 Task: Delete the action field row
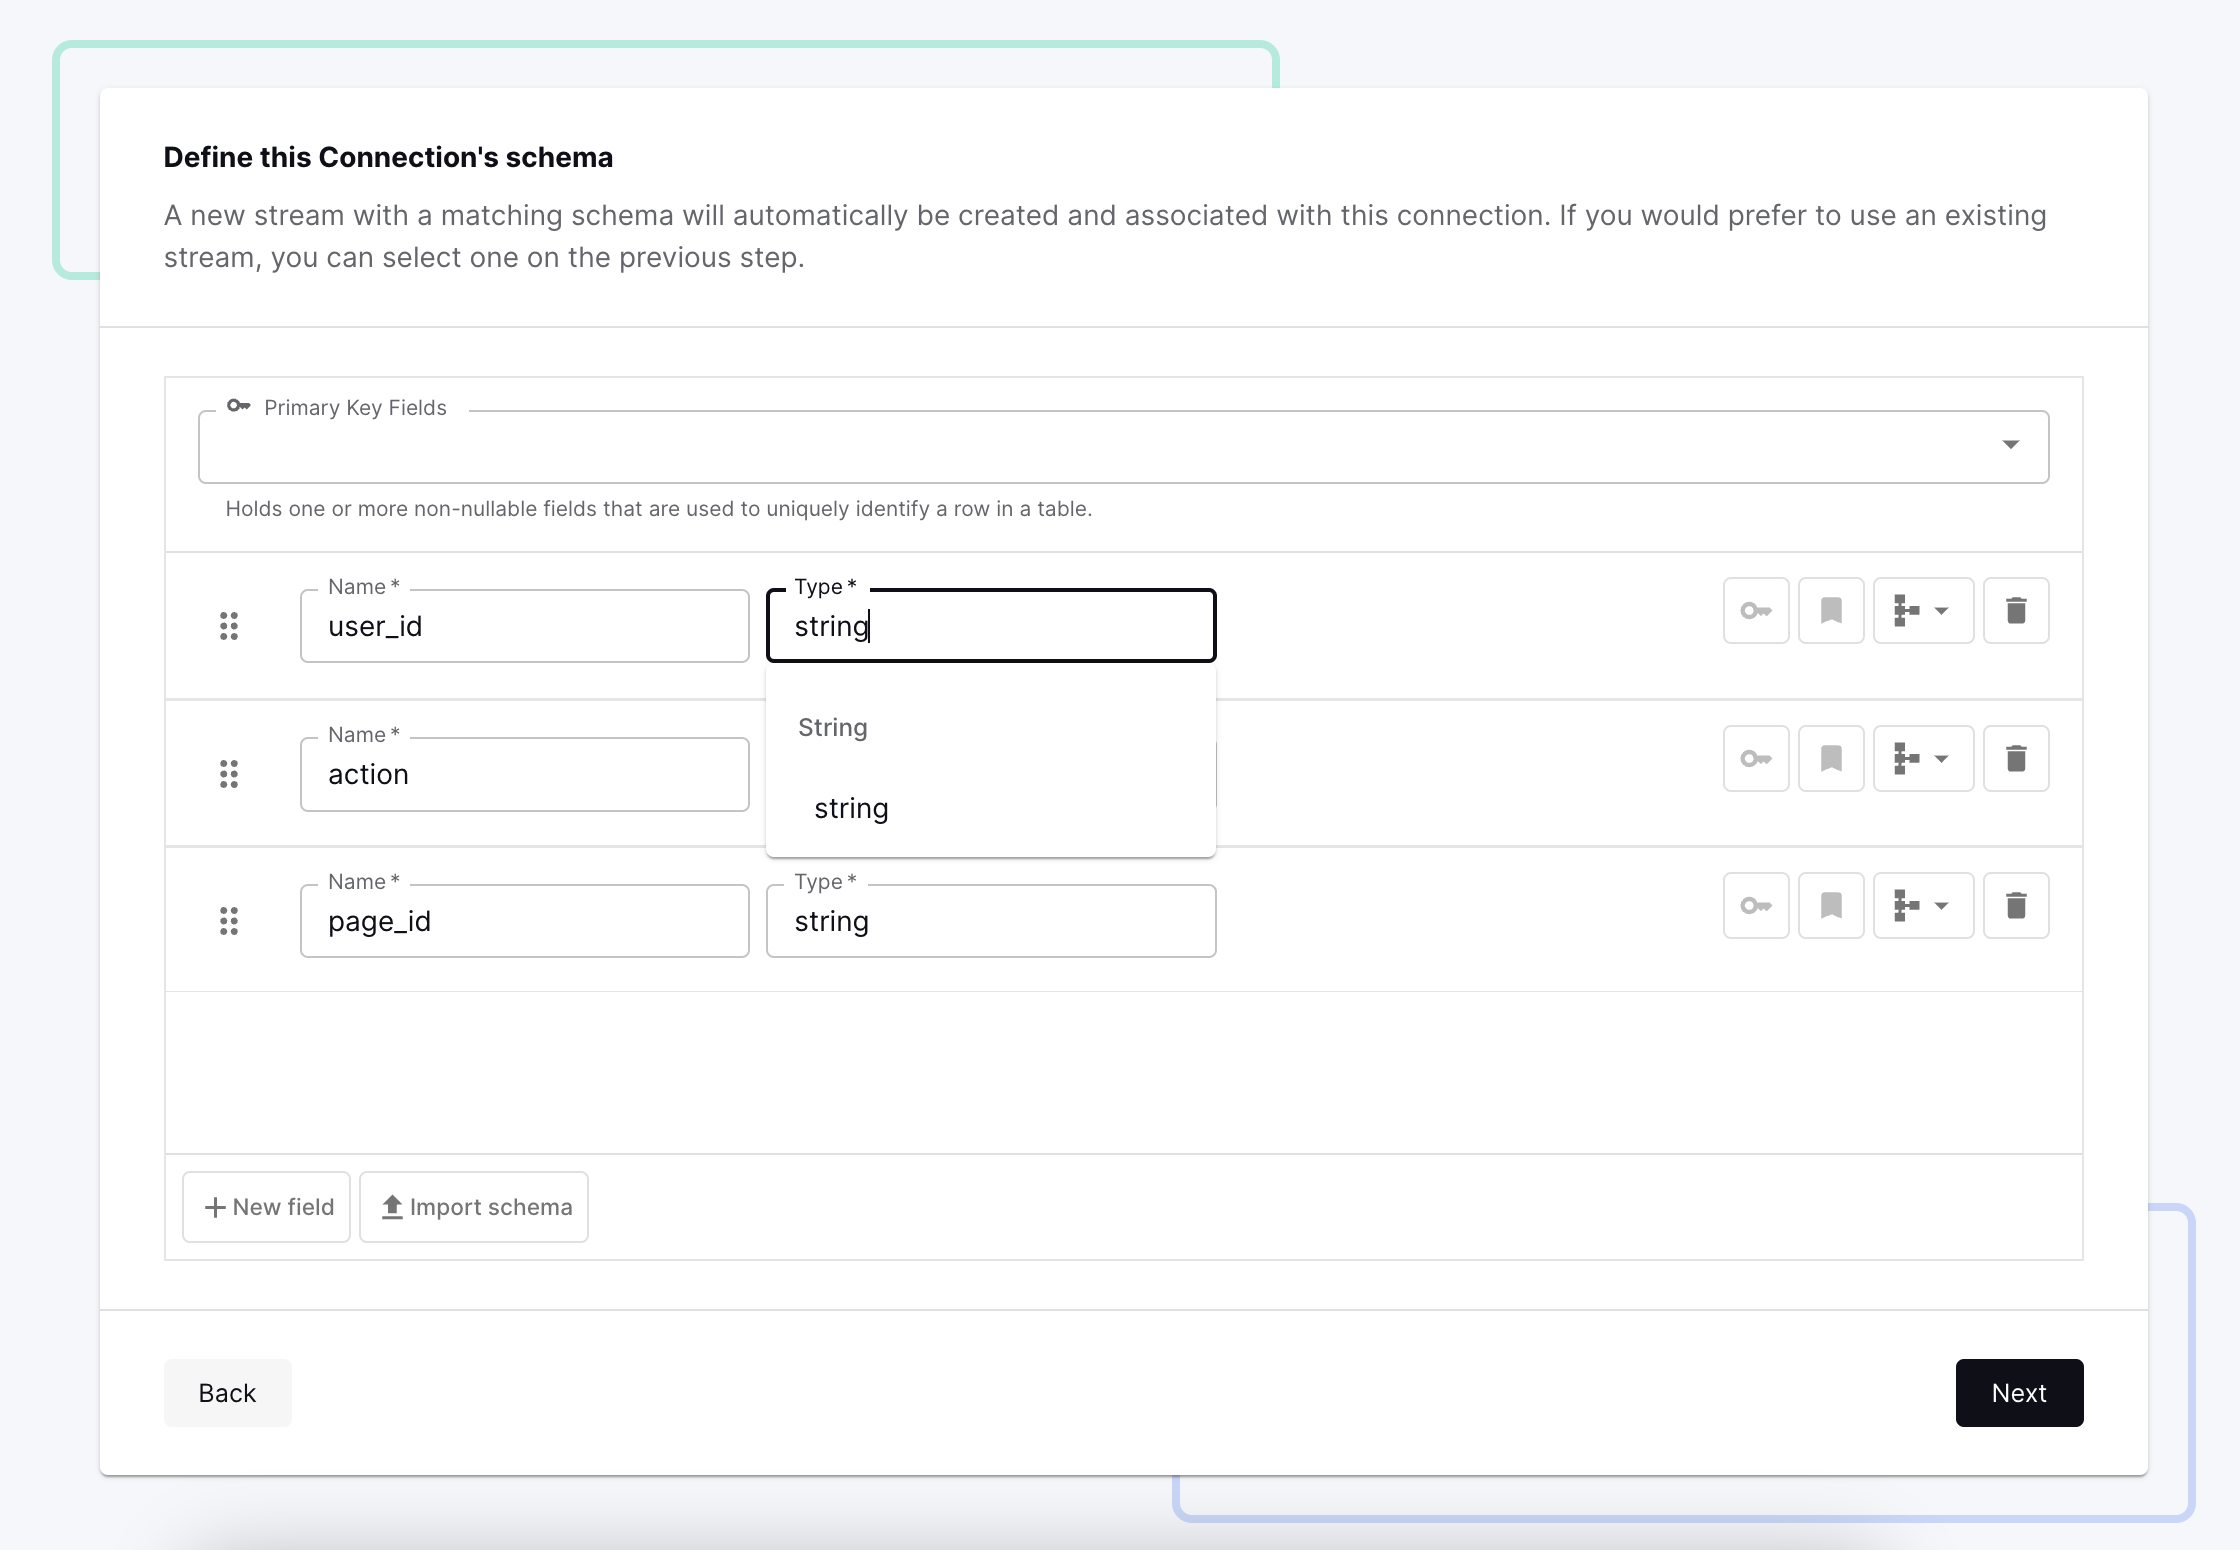[x=2015, y=758]
